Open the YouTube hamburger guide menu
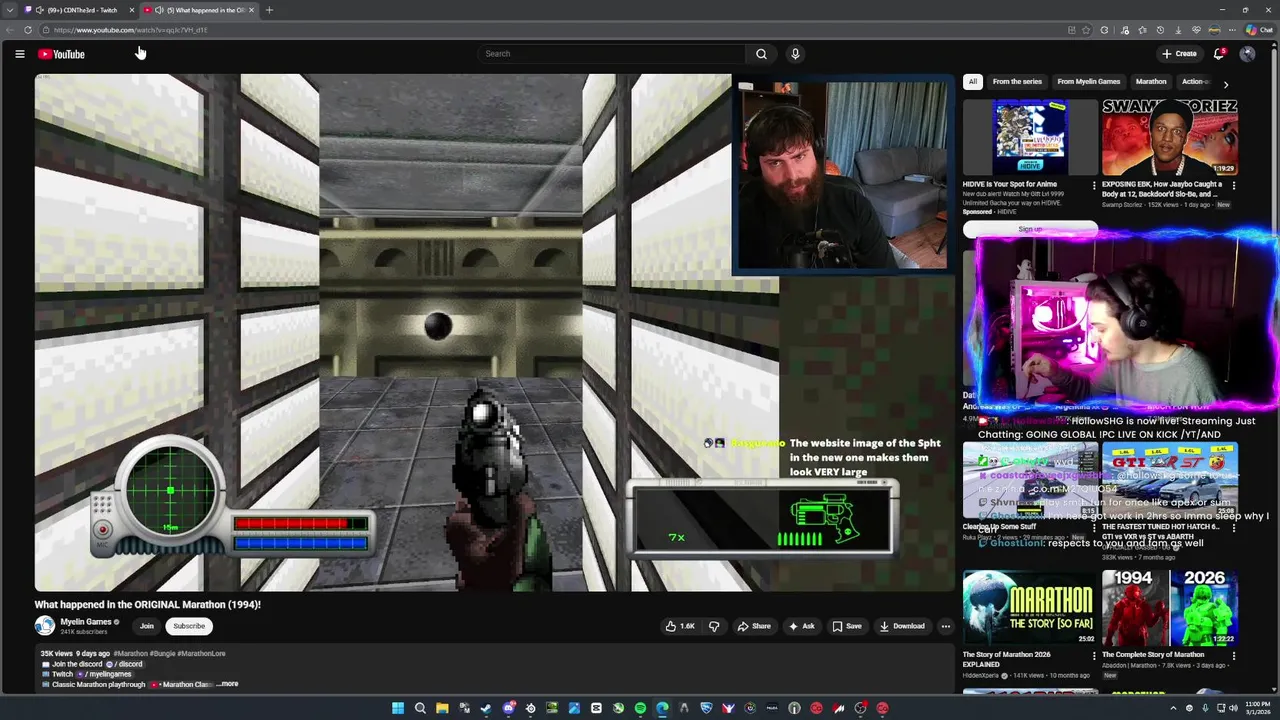1280x720 pixels. tap(19, 54)
